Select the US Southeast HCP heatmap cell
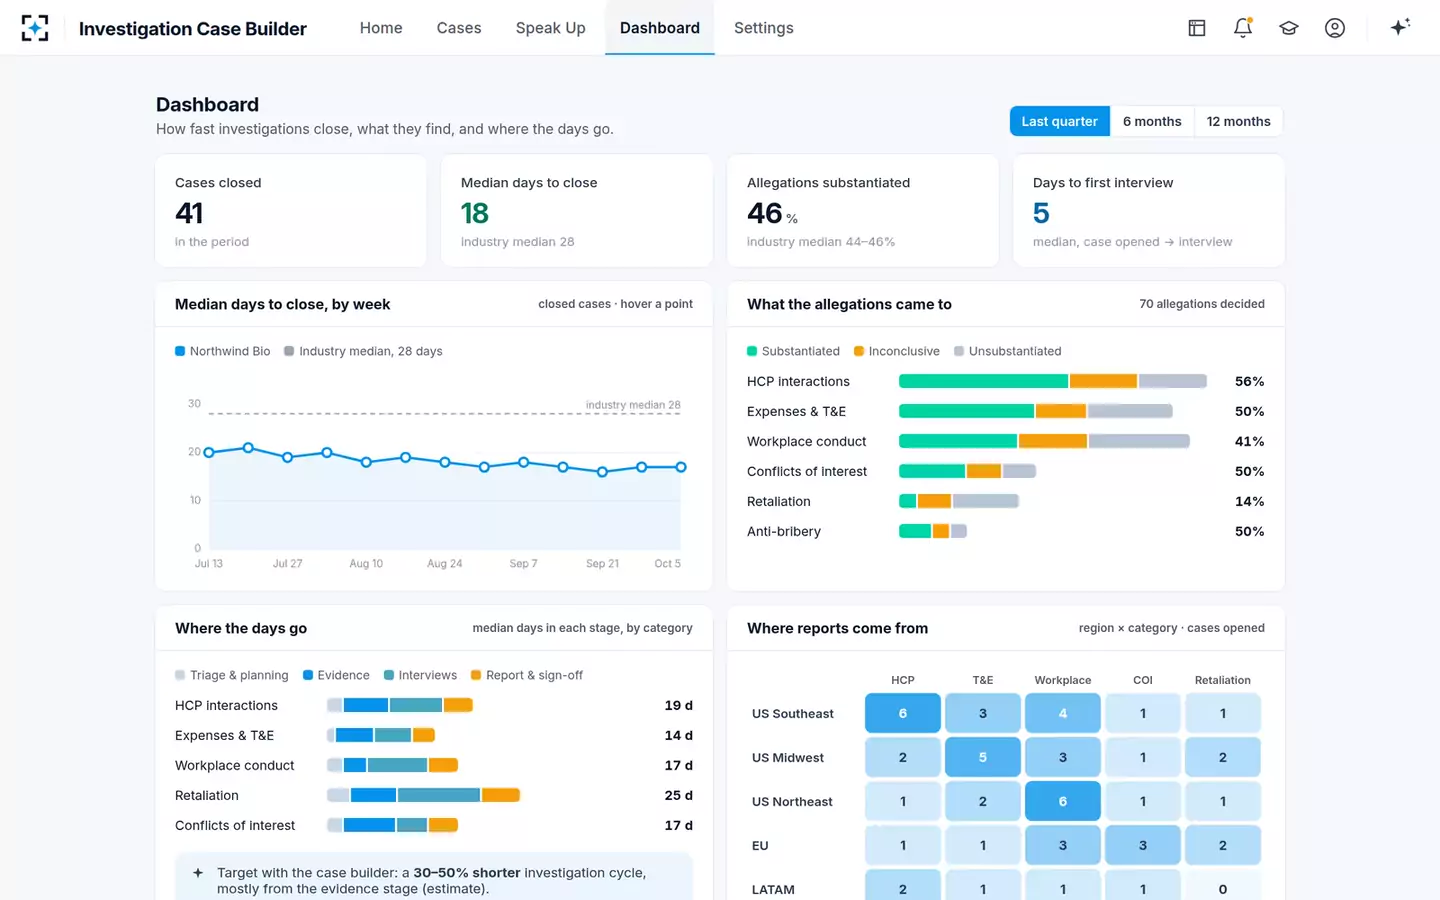This screenshot has height=900, width=1440. pyautogui.click(x=903, y=713)
